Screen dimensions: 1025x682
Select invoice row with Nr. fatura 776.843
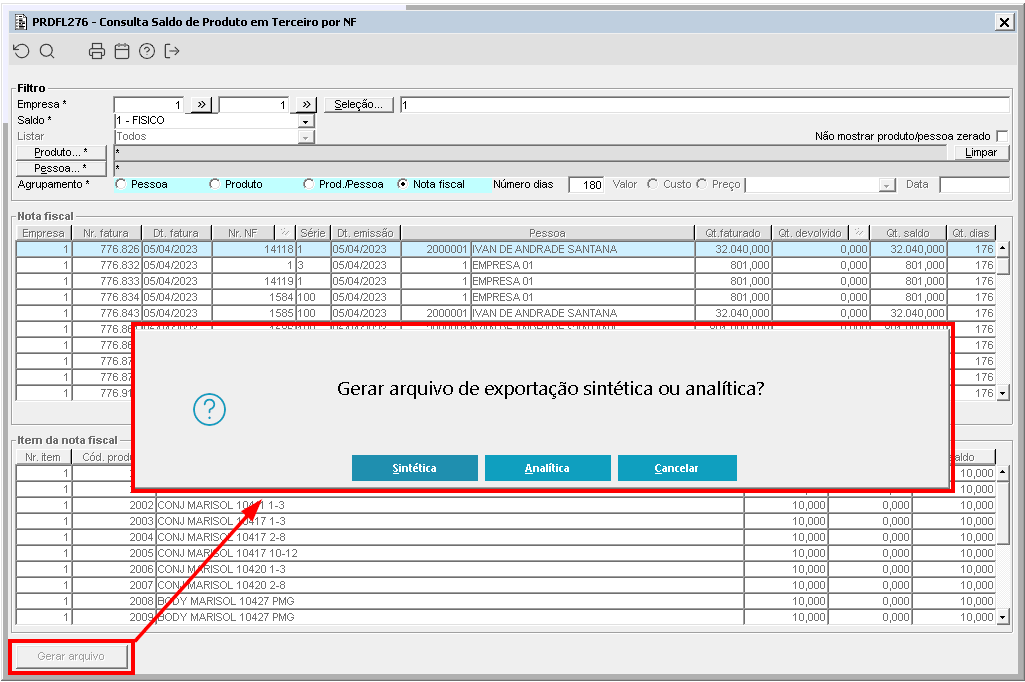[x=505, y=313]
